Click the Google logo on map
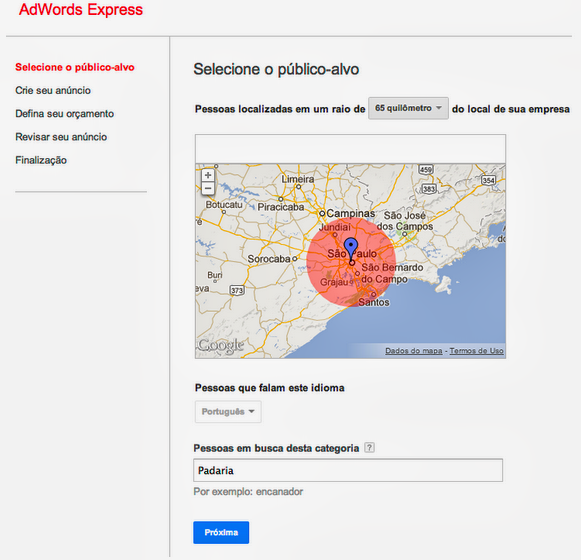Screen dimensions: 581x560 221,346
